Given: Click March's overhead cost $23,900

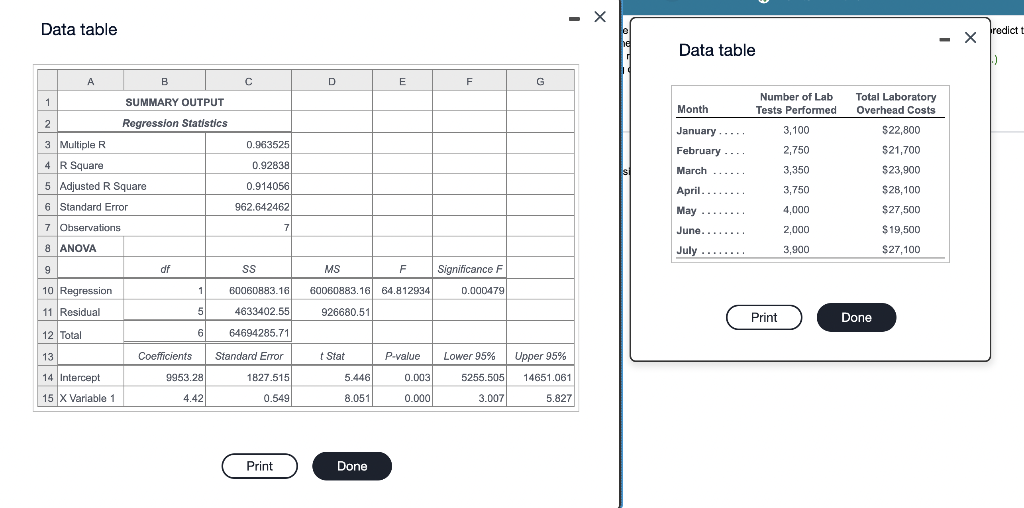Looking at the screenshot, I should pos(901,170).
